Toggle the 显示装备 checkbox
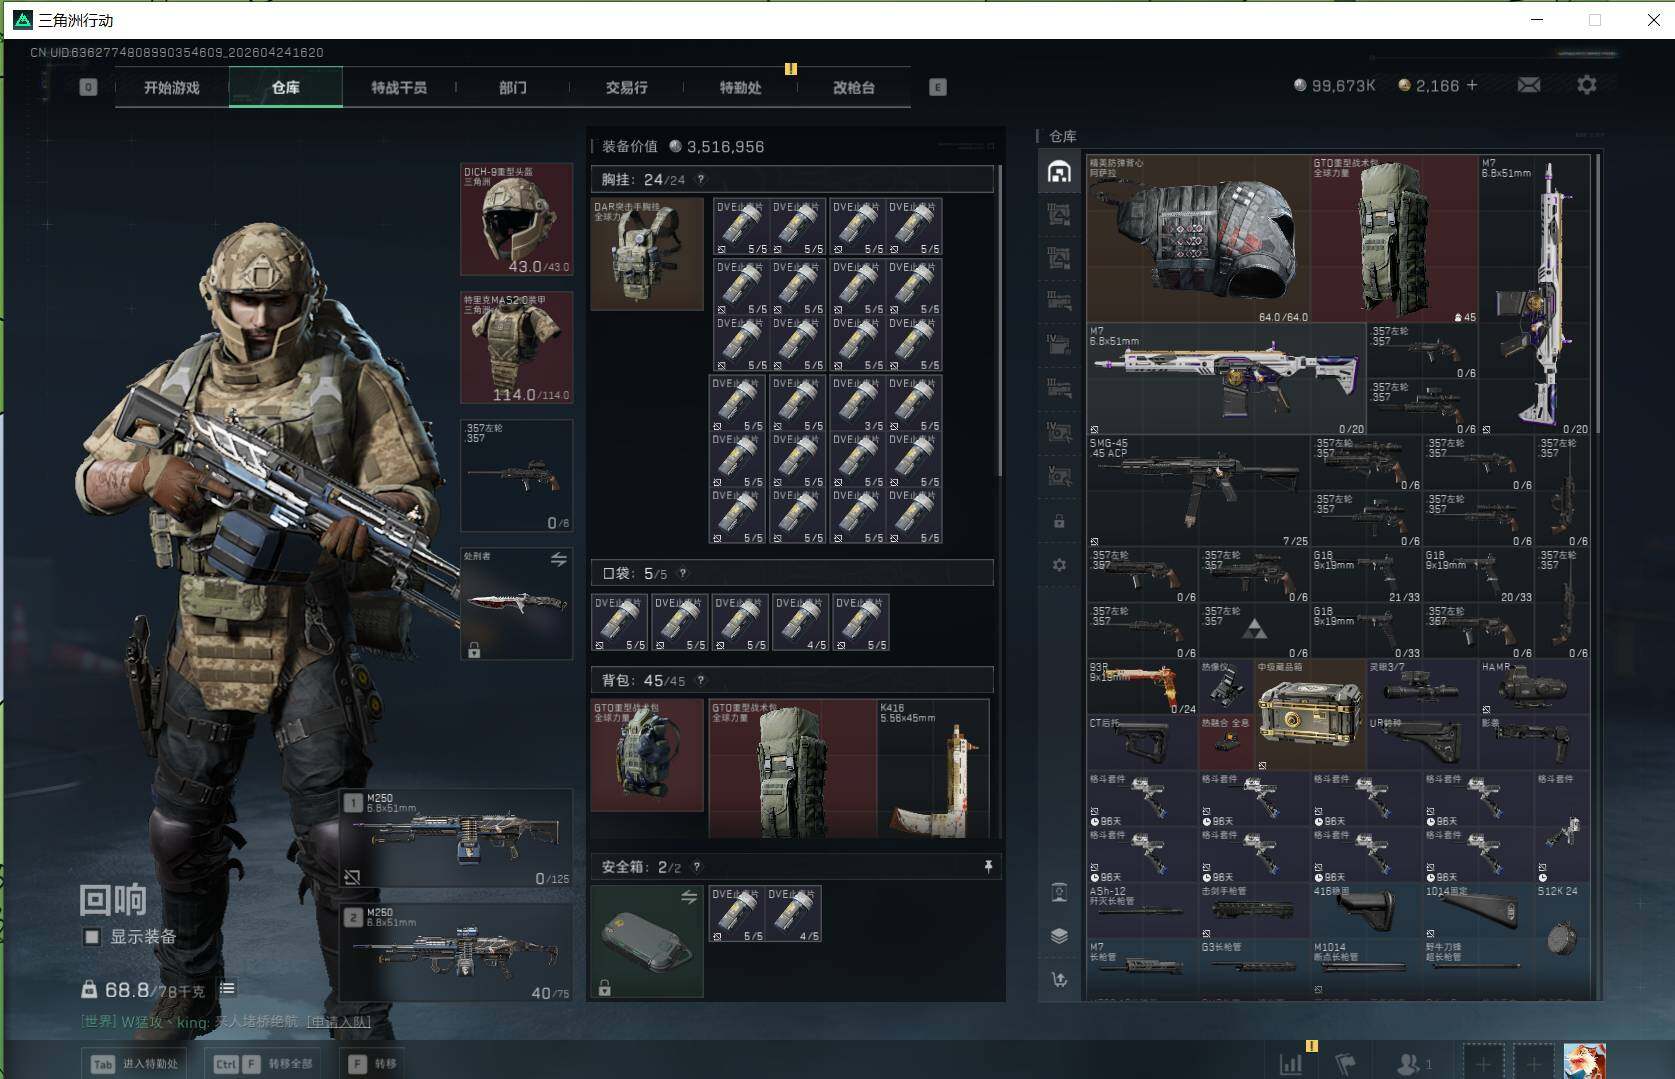Viewport: 1675px width, 1079px height. pos(92,937)
